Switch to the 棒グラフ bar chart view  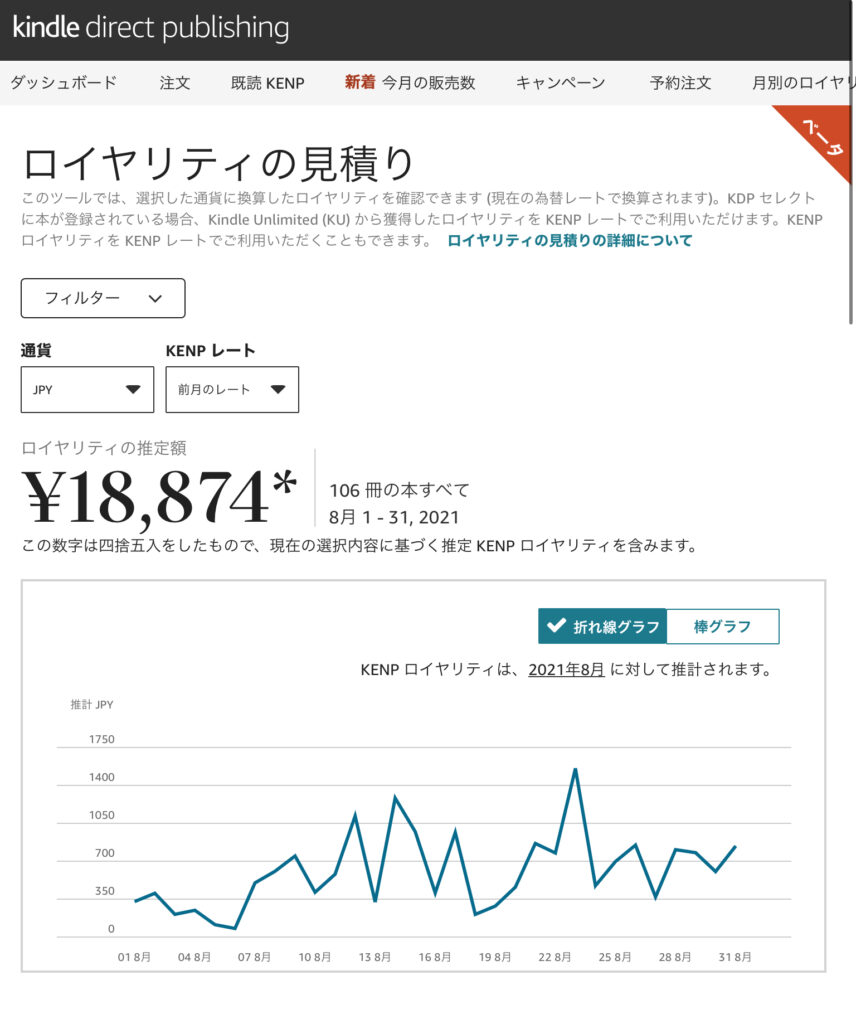click(x=723, y=626)
